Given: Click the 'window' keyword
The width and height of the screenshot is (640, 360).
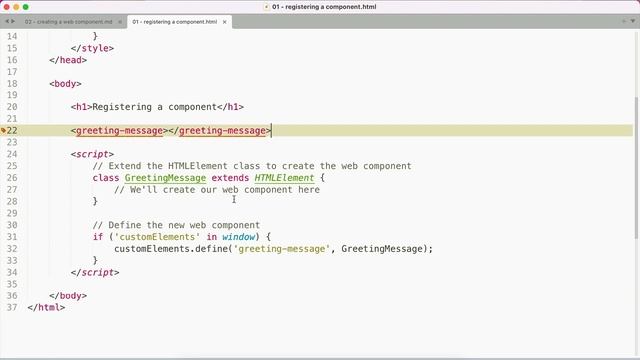Looking at the screenshot, I should [x=238, y=237].
